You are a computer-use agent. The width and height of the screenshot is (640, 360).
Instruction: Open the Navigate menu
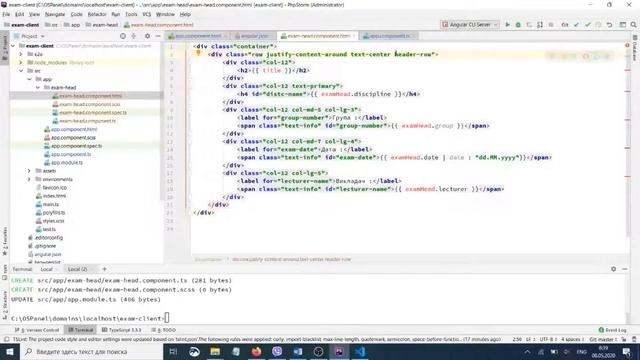pyautogui.click(x=55, y=14)
